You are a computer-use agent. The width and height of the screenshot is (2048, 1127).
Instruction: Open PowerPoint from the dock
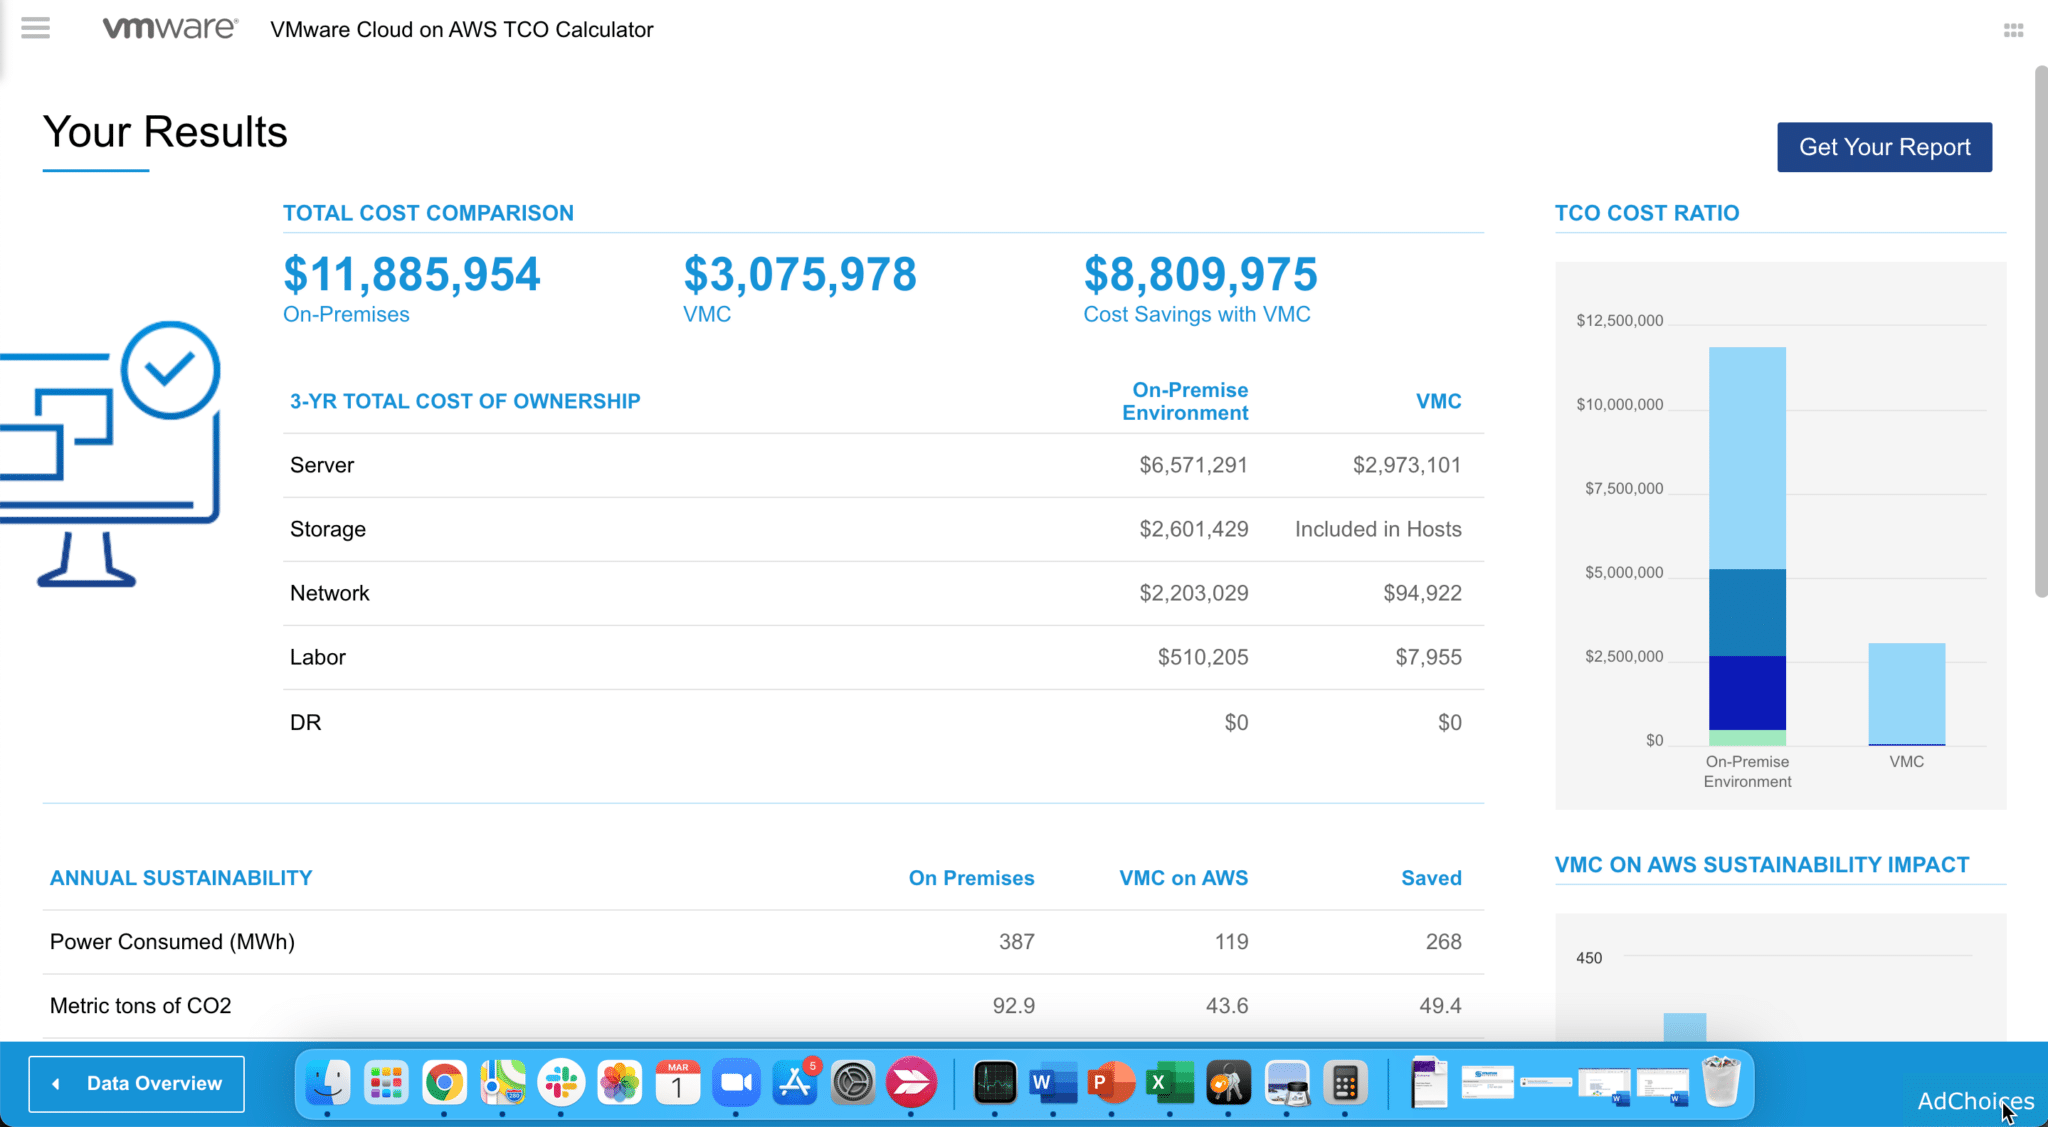[x=1111, y=1082]
